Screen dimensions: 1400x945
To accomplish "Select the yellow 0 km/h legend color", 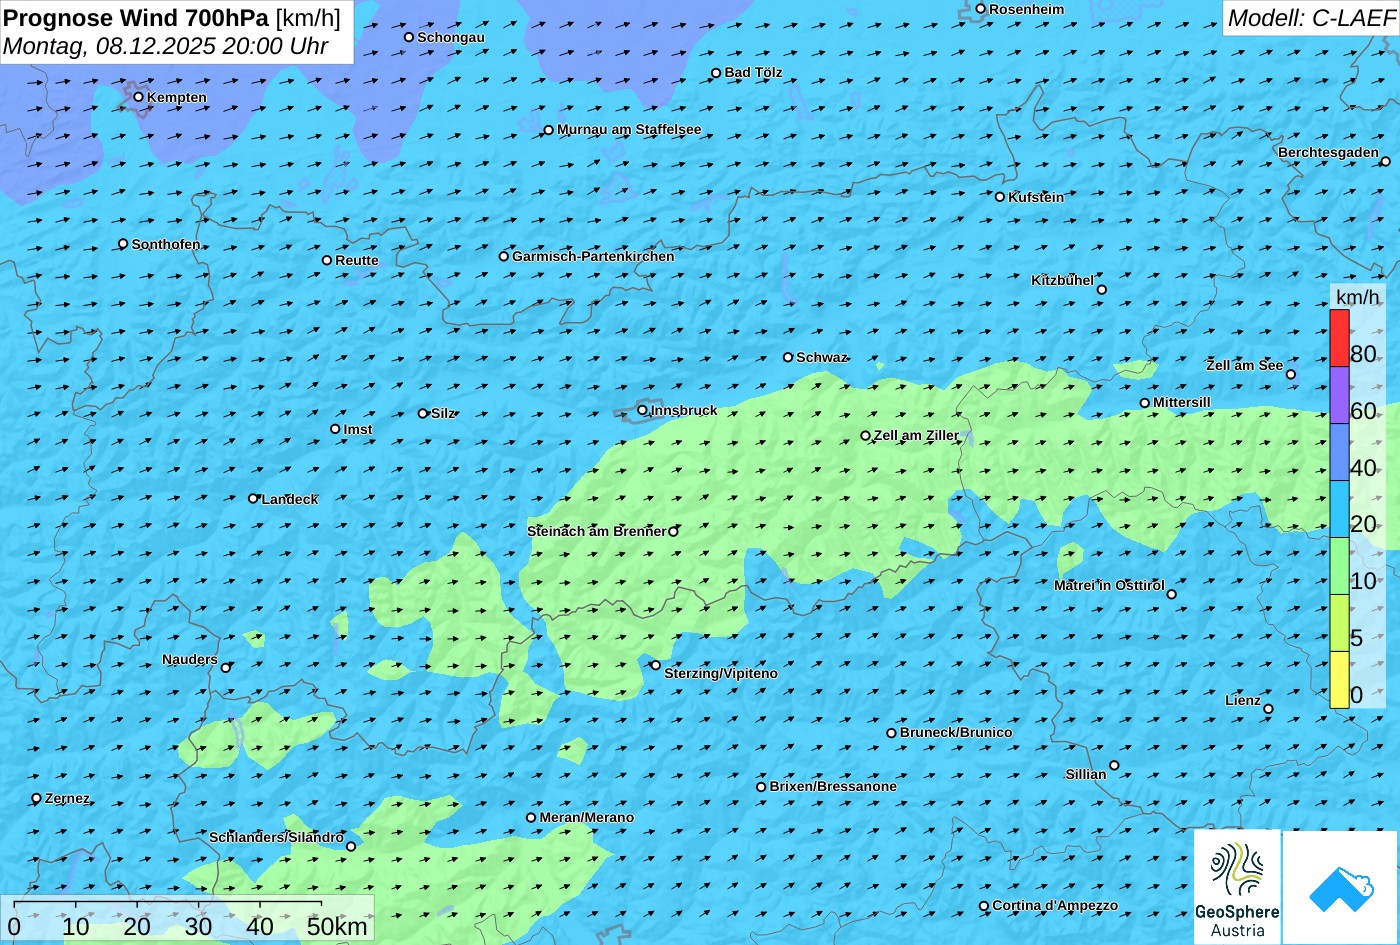I will [1339, 680].
